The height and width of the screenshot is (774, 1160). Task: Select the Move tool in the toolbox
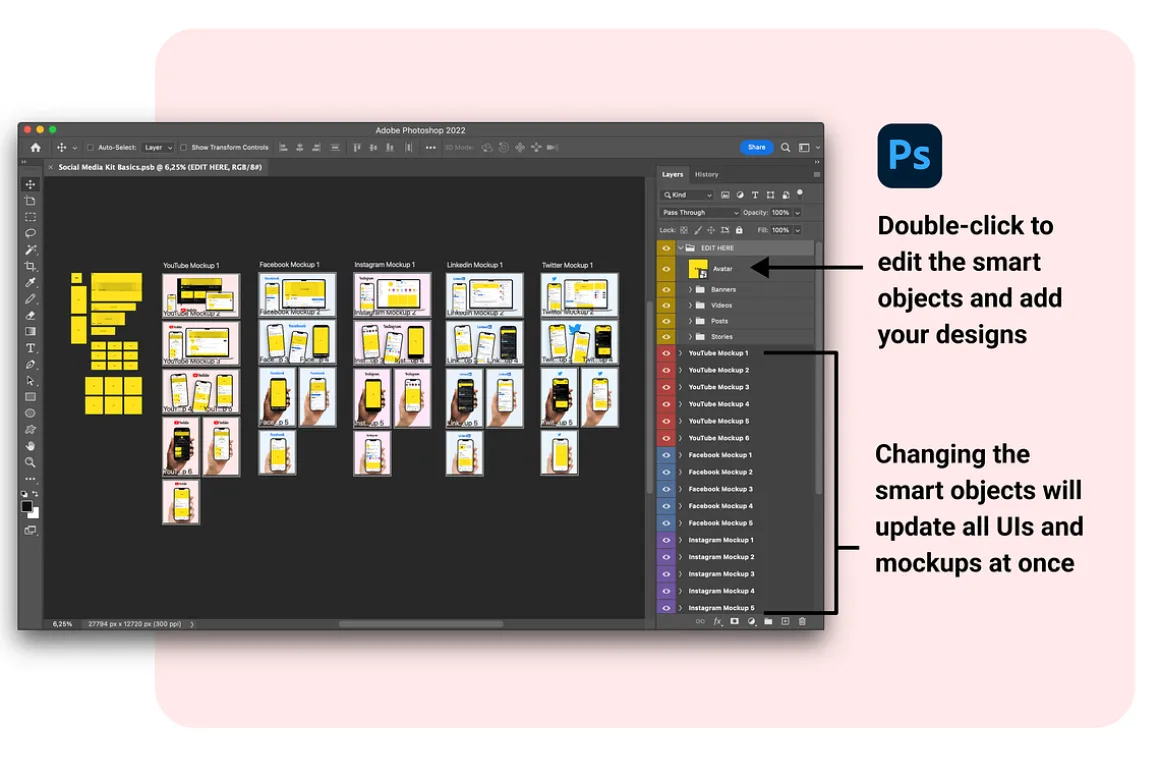30,184
